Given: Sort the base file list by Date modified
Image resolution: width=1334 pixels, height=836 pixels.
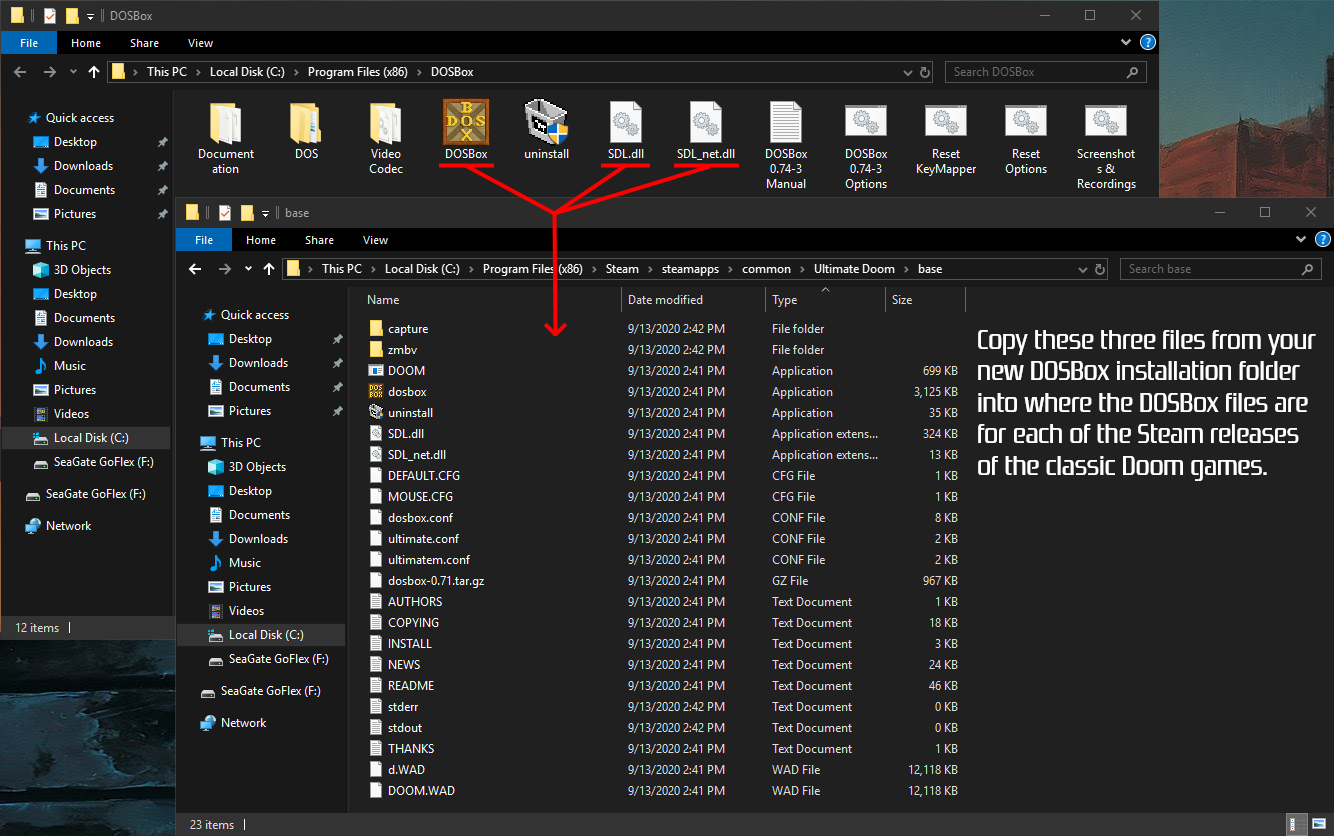Looking at the screenshot, I should pyautogui.click(x=665, y=300).
